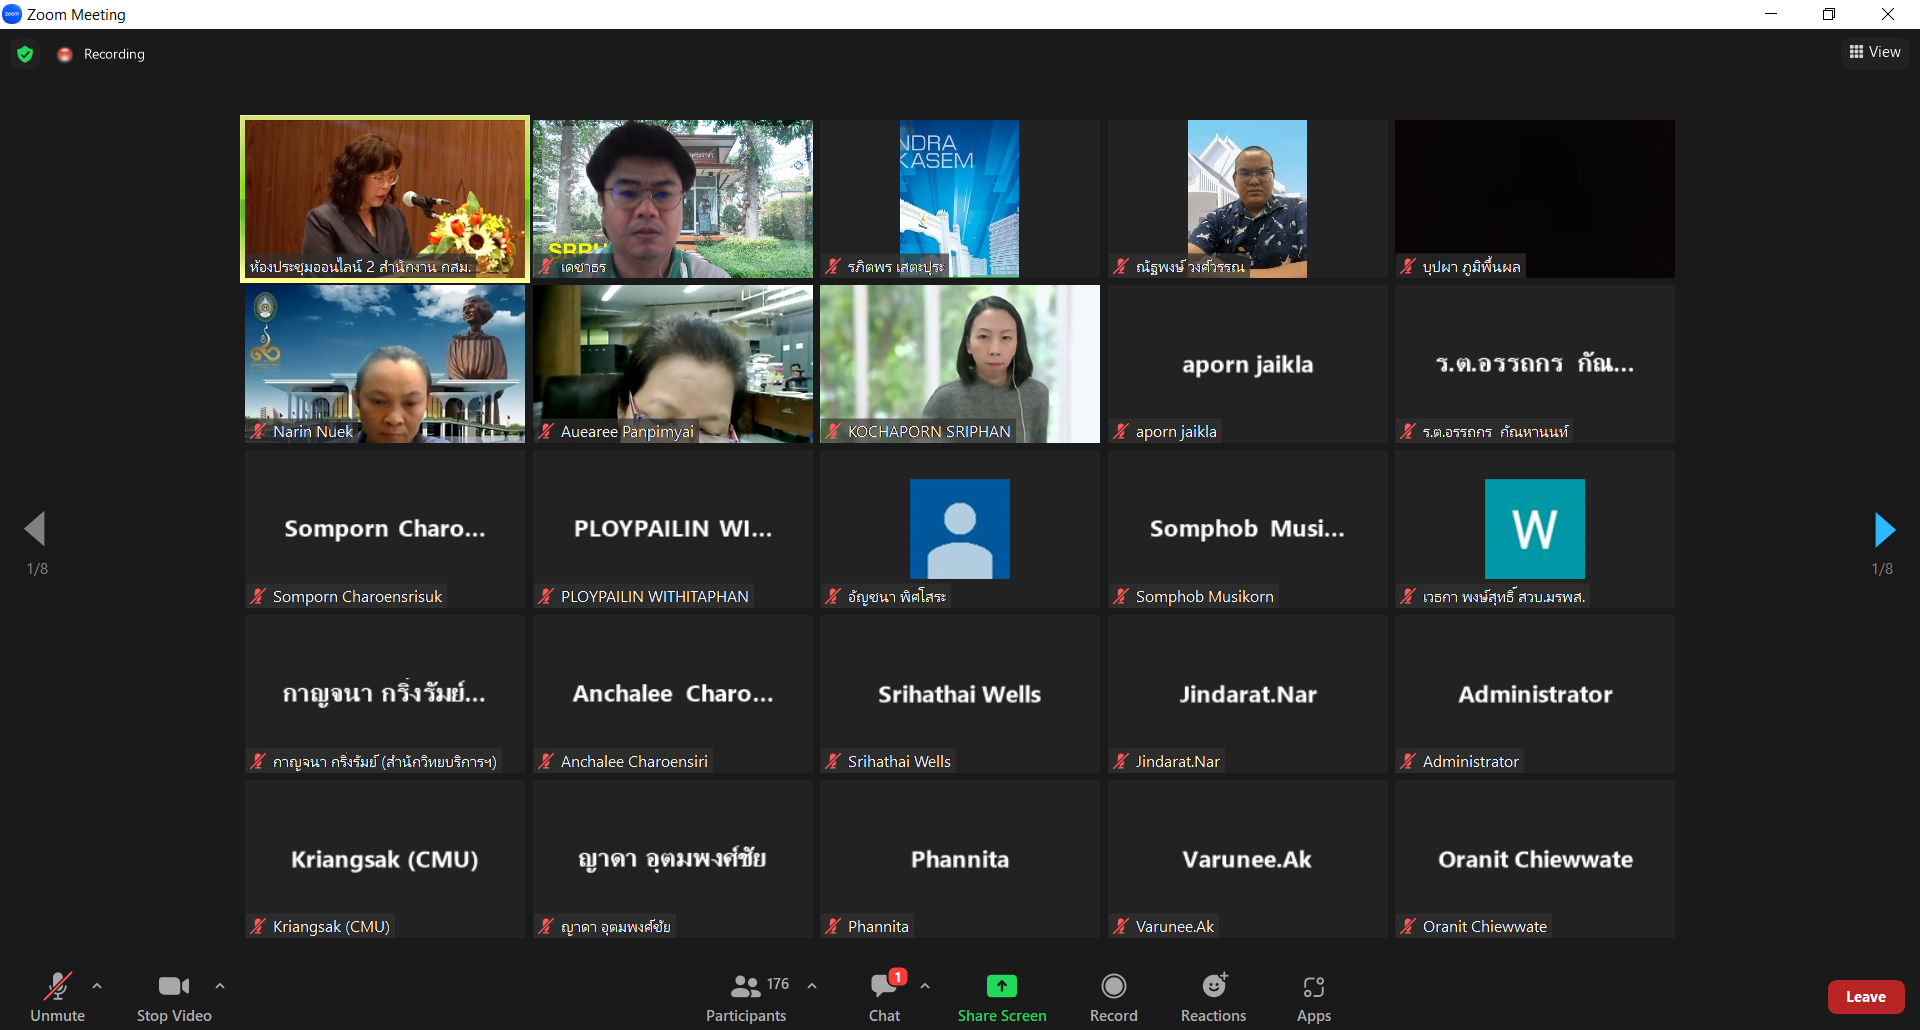Go to previous gallery page arrow
The image size is (1920, 1030).
[36, 530]
